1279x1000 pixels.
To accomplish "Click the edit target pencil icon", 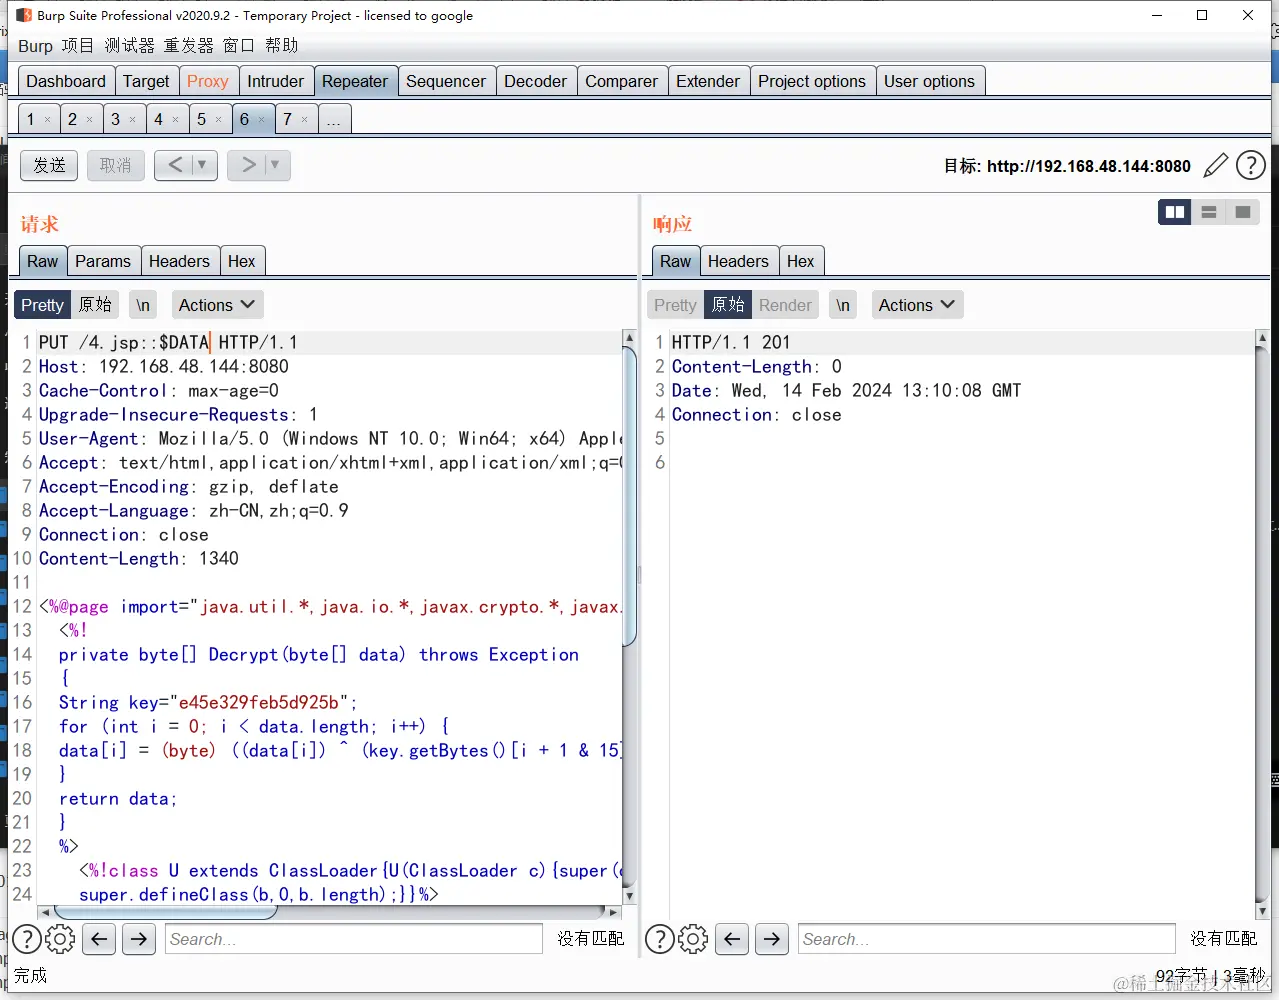I will coord(1215,165).
